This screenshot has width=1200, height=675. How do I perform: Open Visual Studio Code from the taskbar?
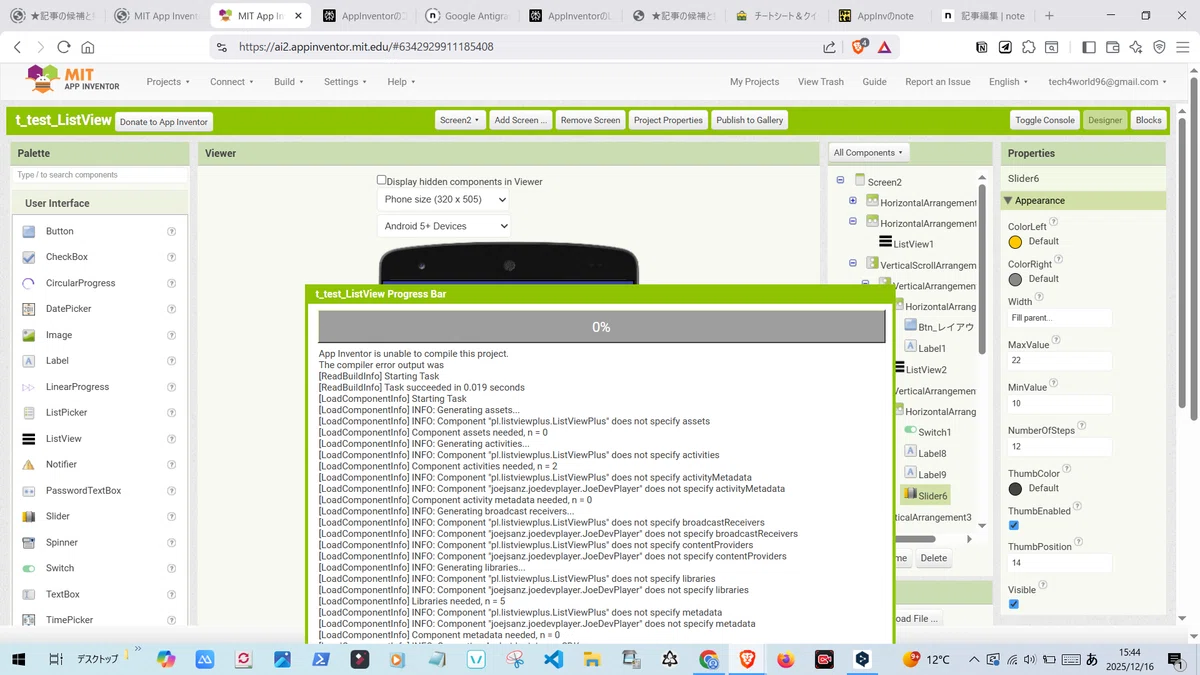[x=554, y=660]
